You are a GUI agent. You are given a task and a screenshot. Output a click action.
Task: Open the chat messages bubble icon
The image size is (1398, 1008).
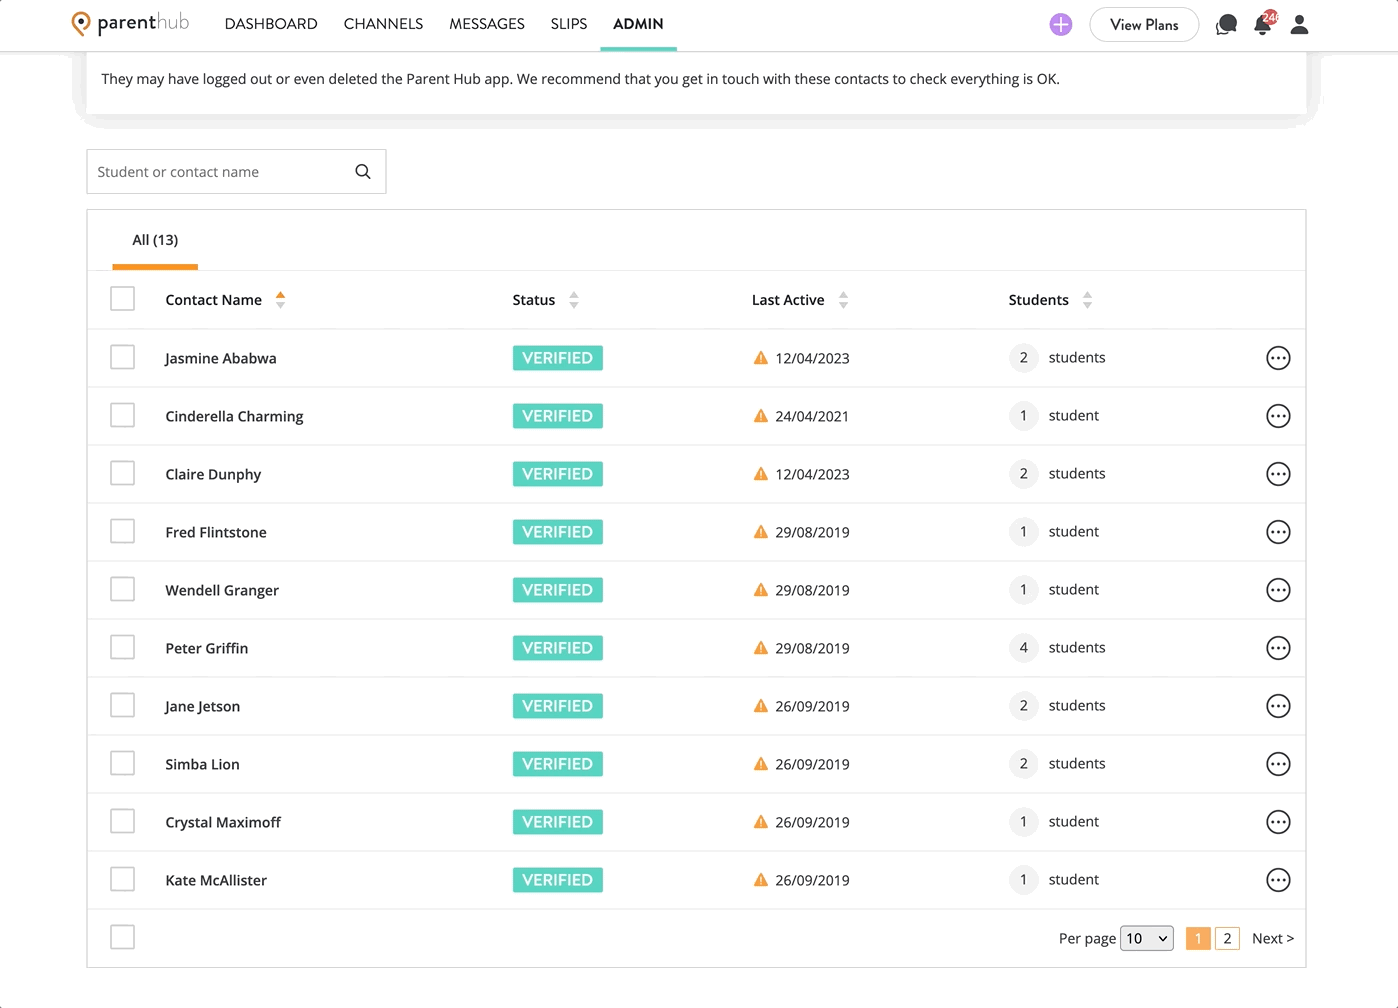1226,24
